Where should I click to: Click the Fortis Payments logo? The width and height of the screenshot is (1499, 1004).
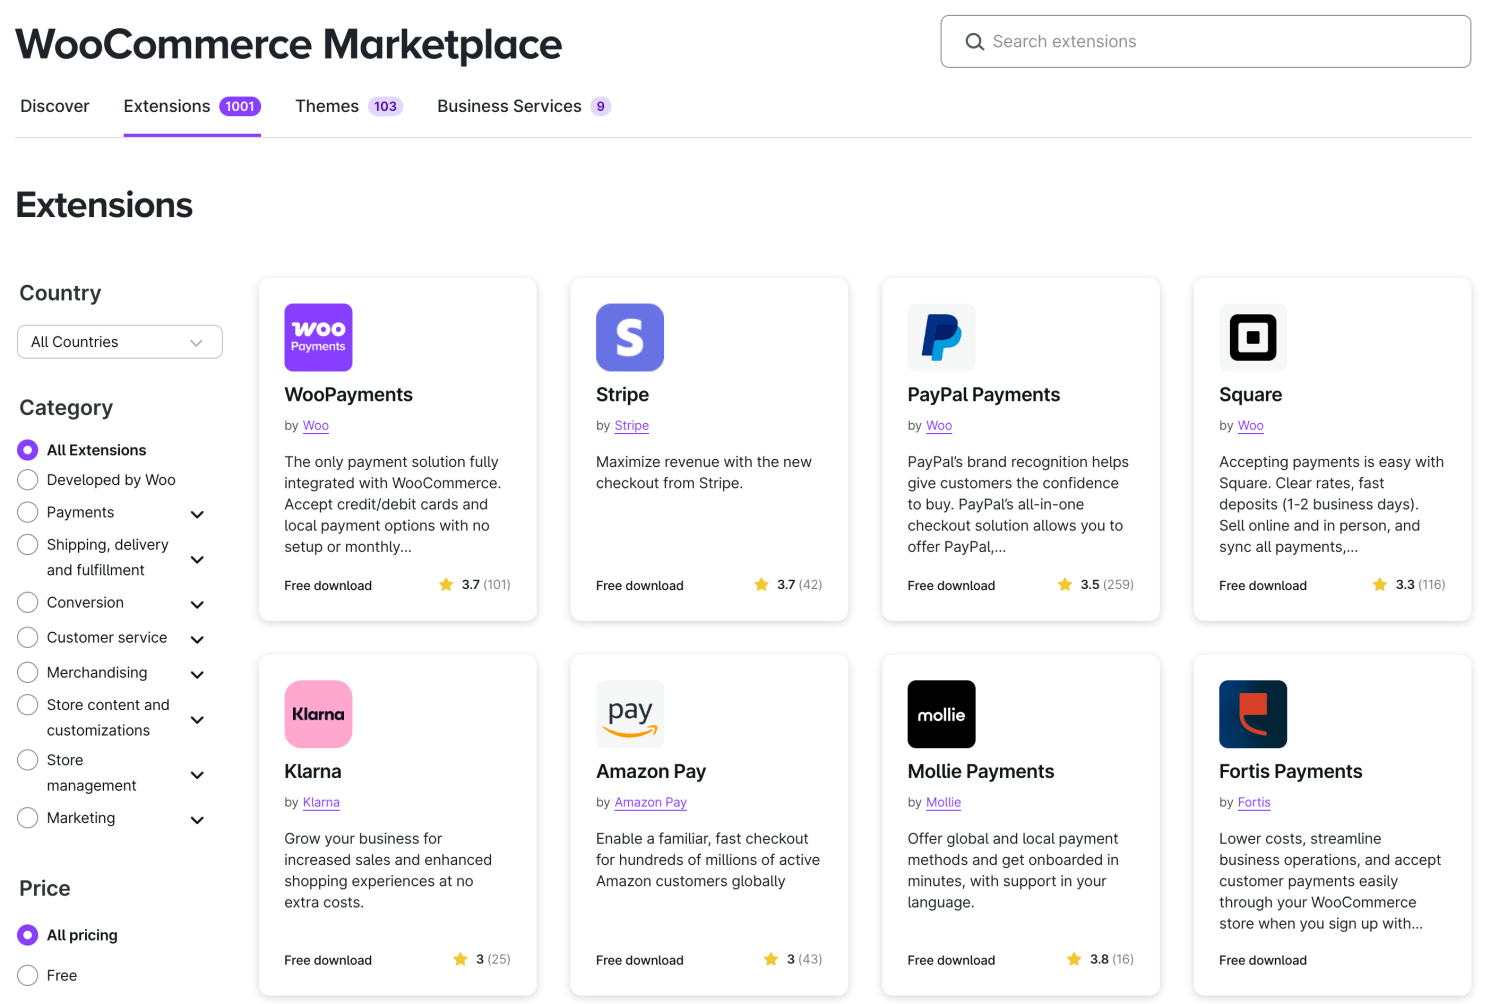click(x=1253, y=713)
